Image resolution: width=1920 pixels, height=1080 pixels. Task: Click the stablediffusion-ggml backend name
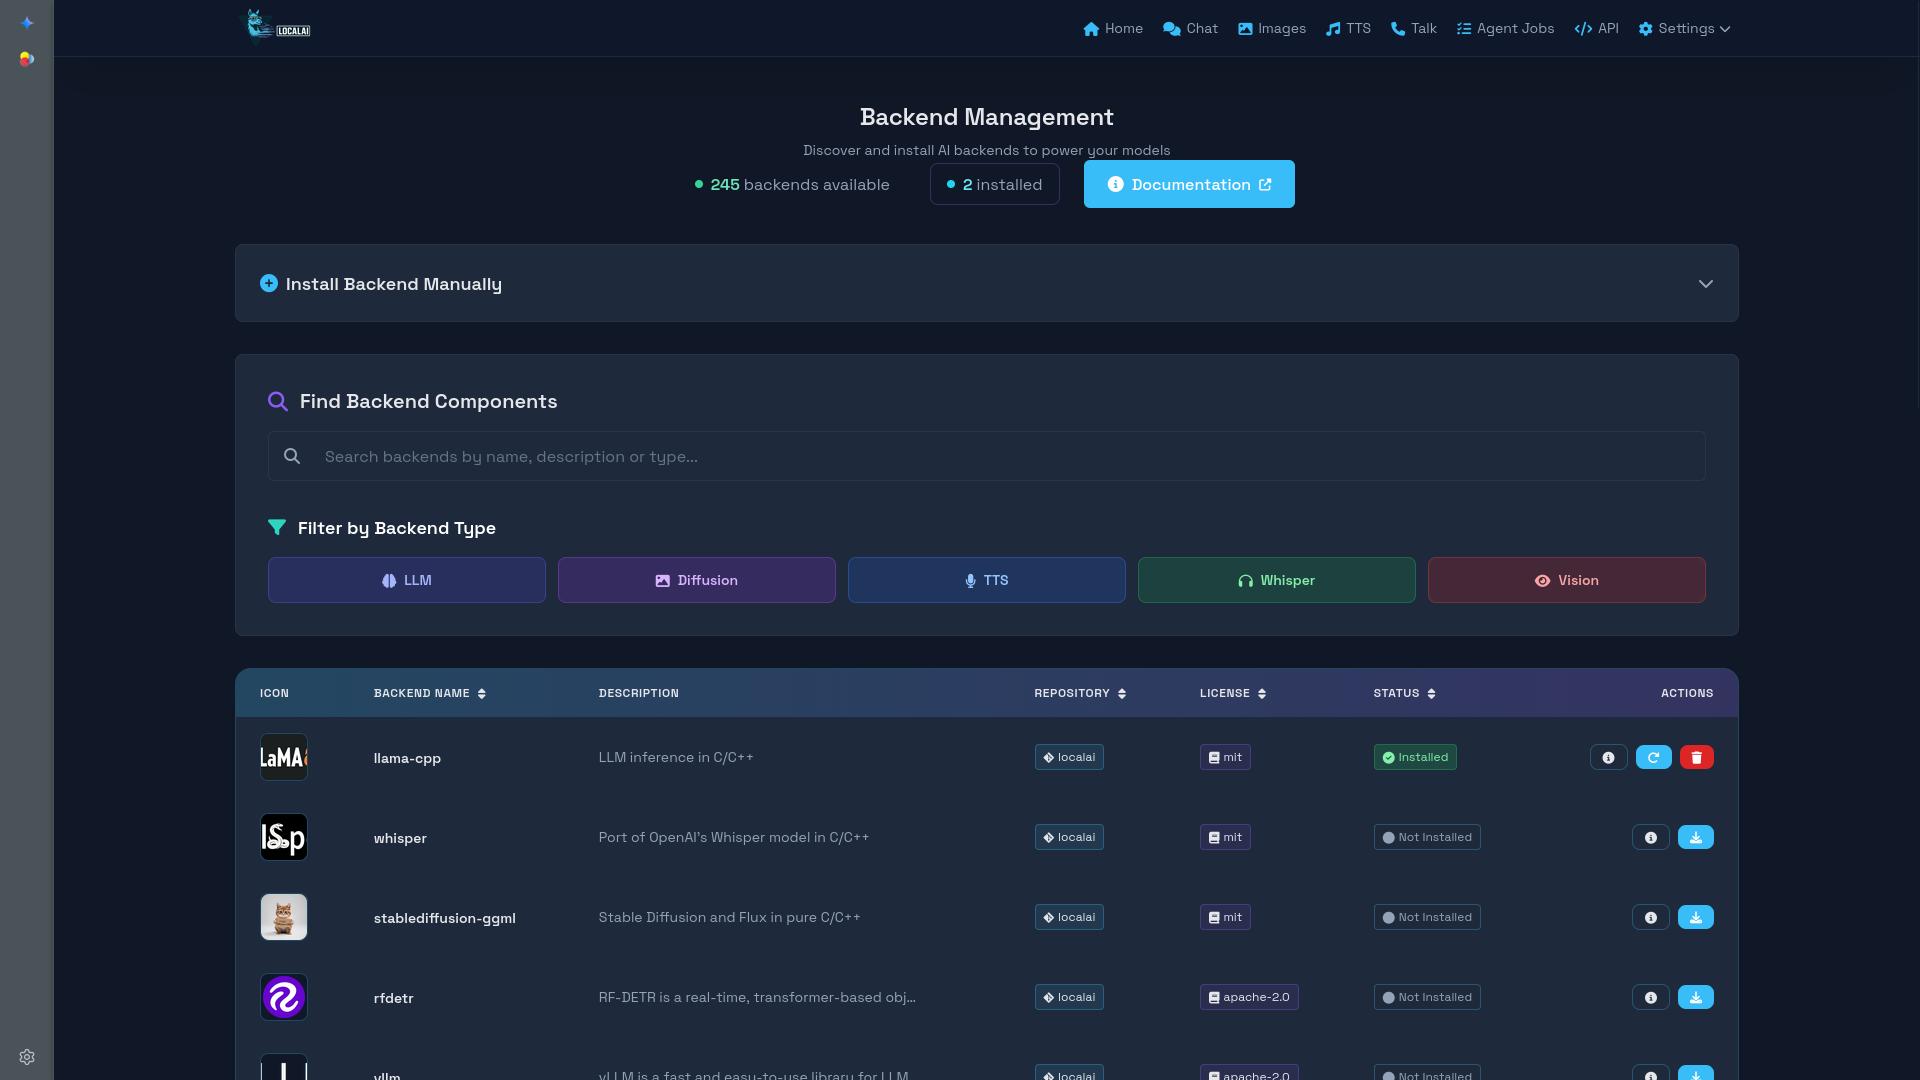[x=445, y=918]
